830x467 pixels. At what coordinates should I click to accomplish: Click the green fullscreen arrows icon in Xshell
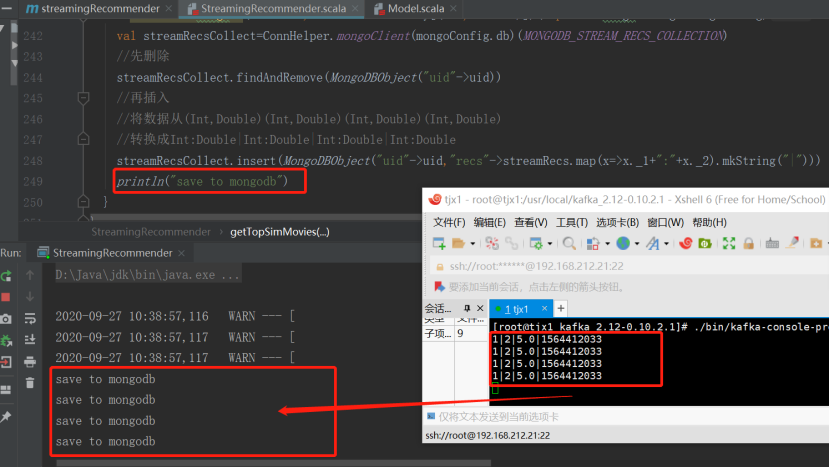pyautogui.click(x=729, y=244)
